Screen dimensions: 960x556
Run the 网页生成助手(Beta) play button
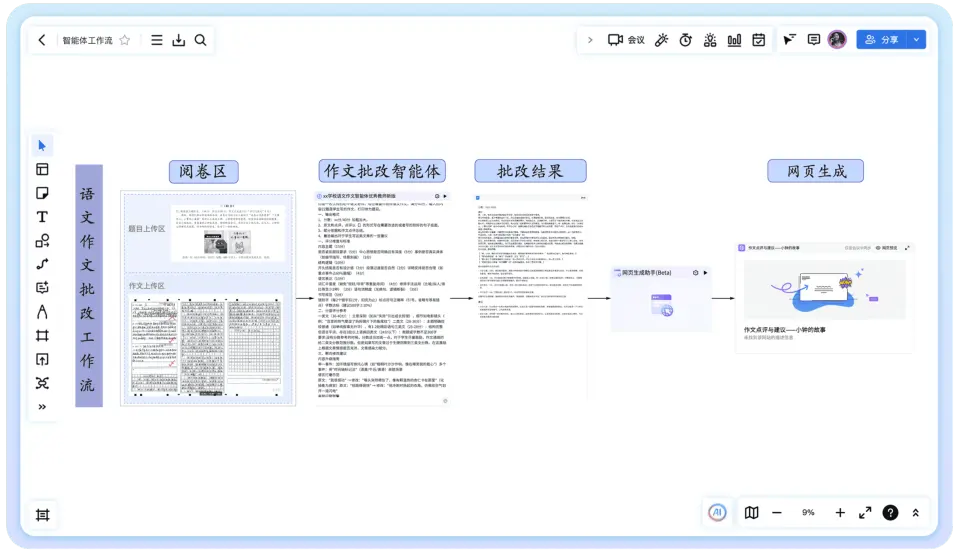point(705,272)
